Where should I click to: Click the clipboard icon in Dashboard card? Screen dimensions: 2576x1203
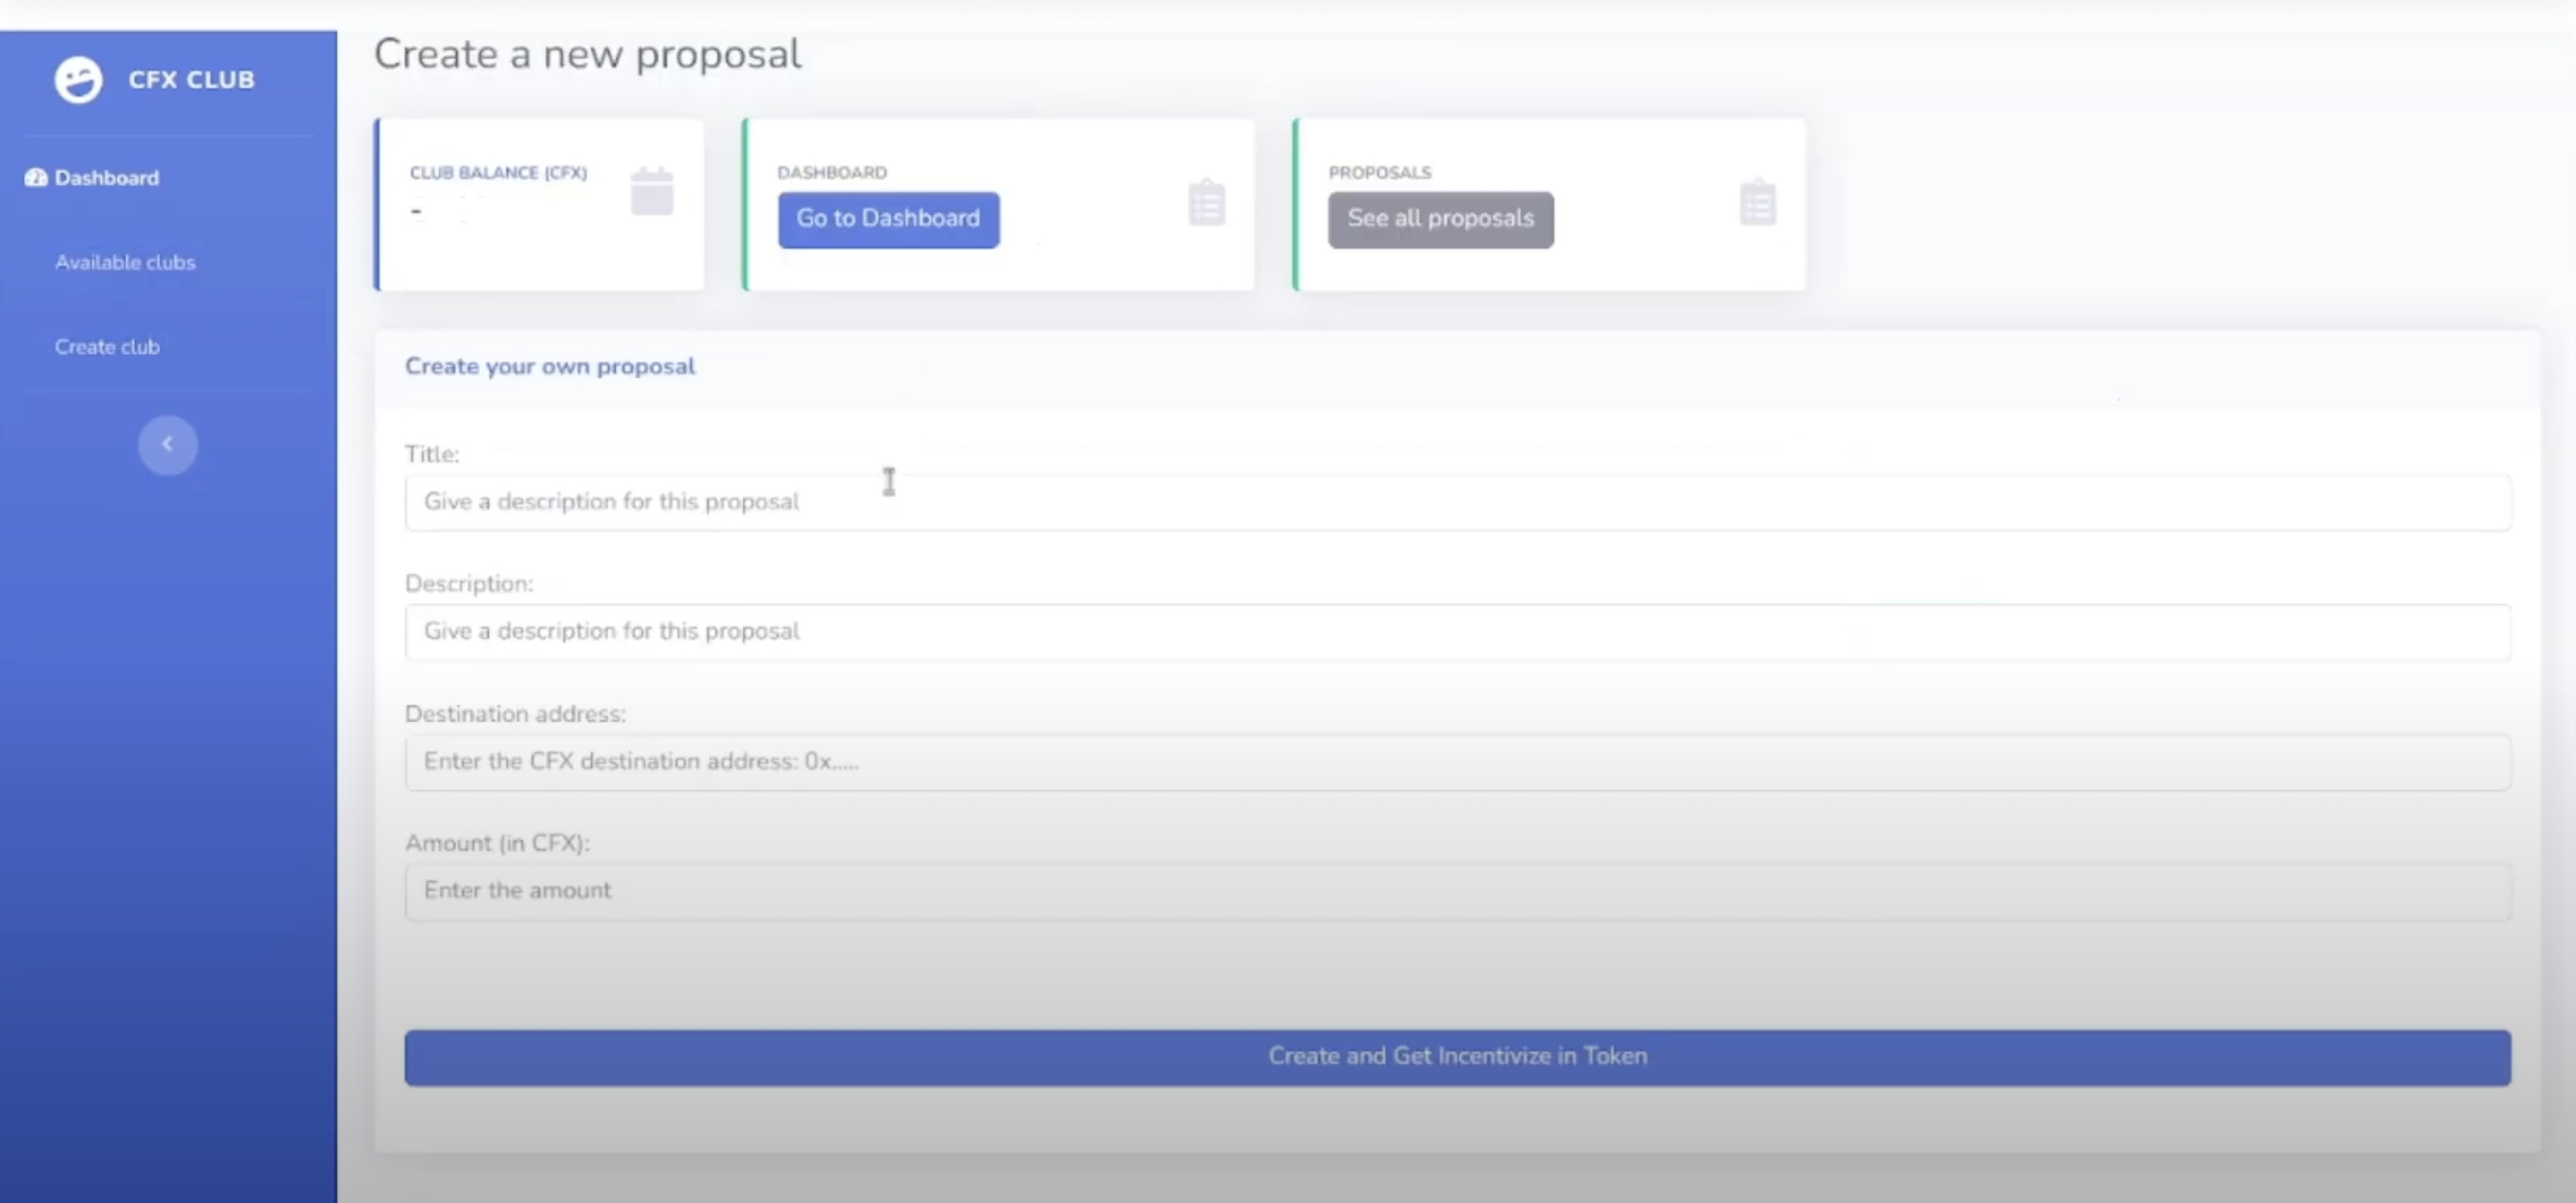point(1207,203)
